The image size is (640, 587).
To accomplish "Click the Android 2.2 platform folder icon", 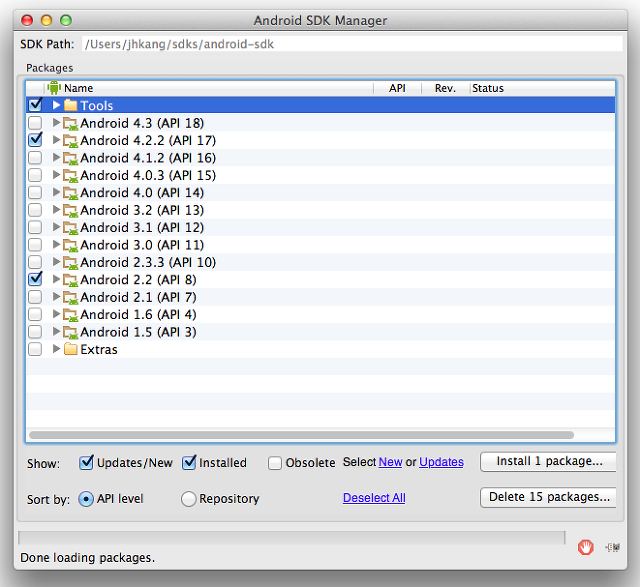I will click(71, 280).
